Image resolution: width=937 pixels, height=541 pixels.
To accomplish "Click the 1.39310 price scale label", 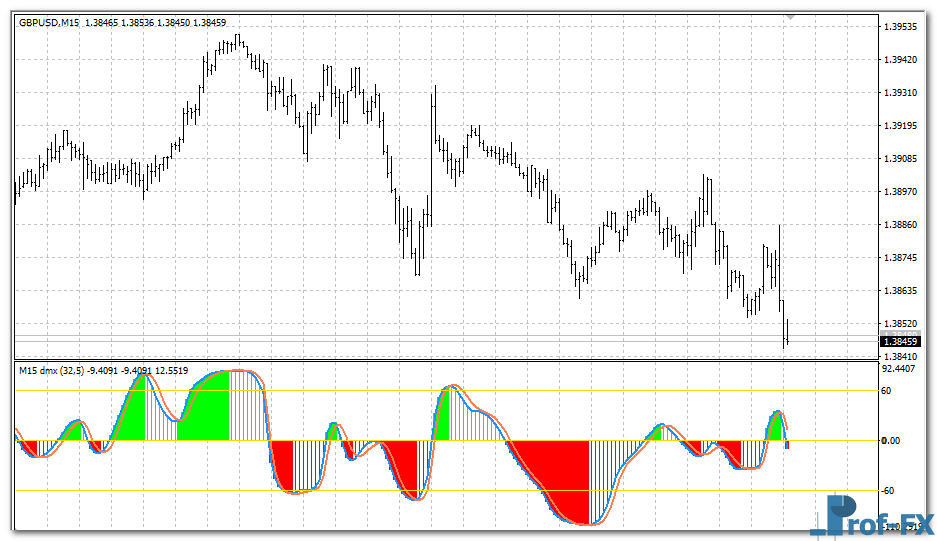I will tap(901, 93).
